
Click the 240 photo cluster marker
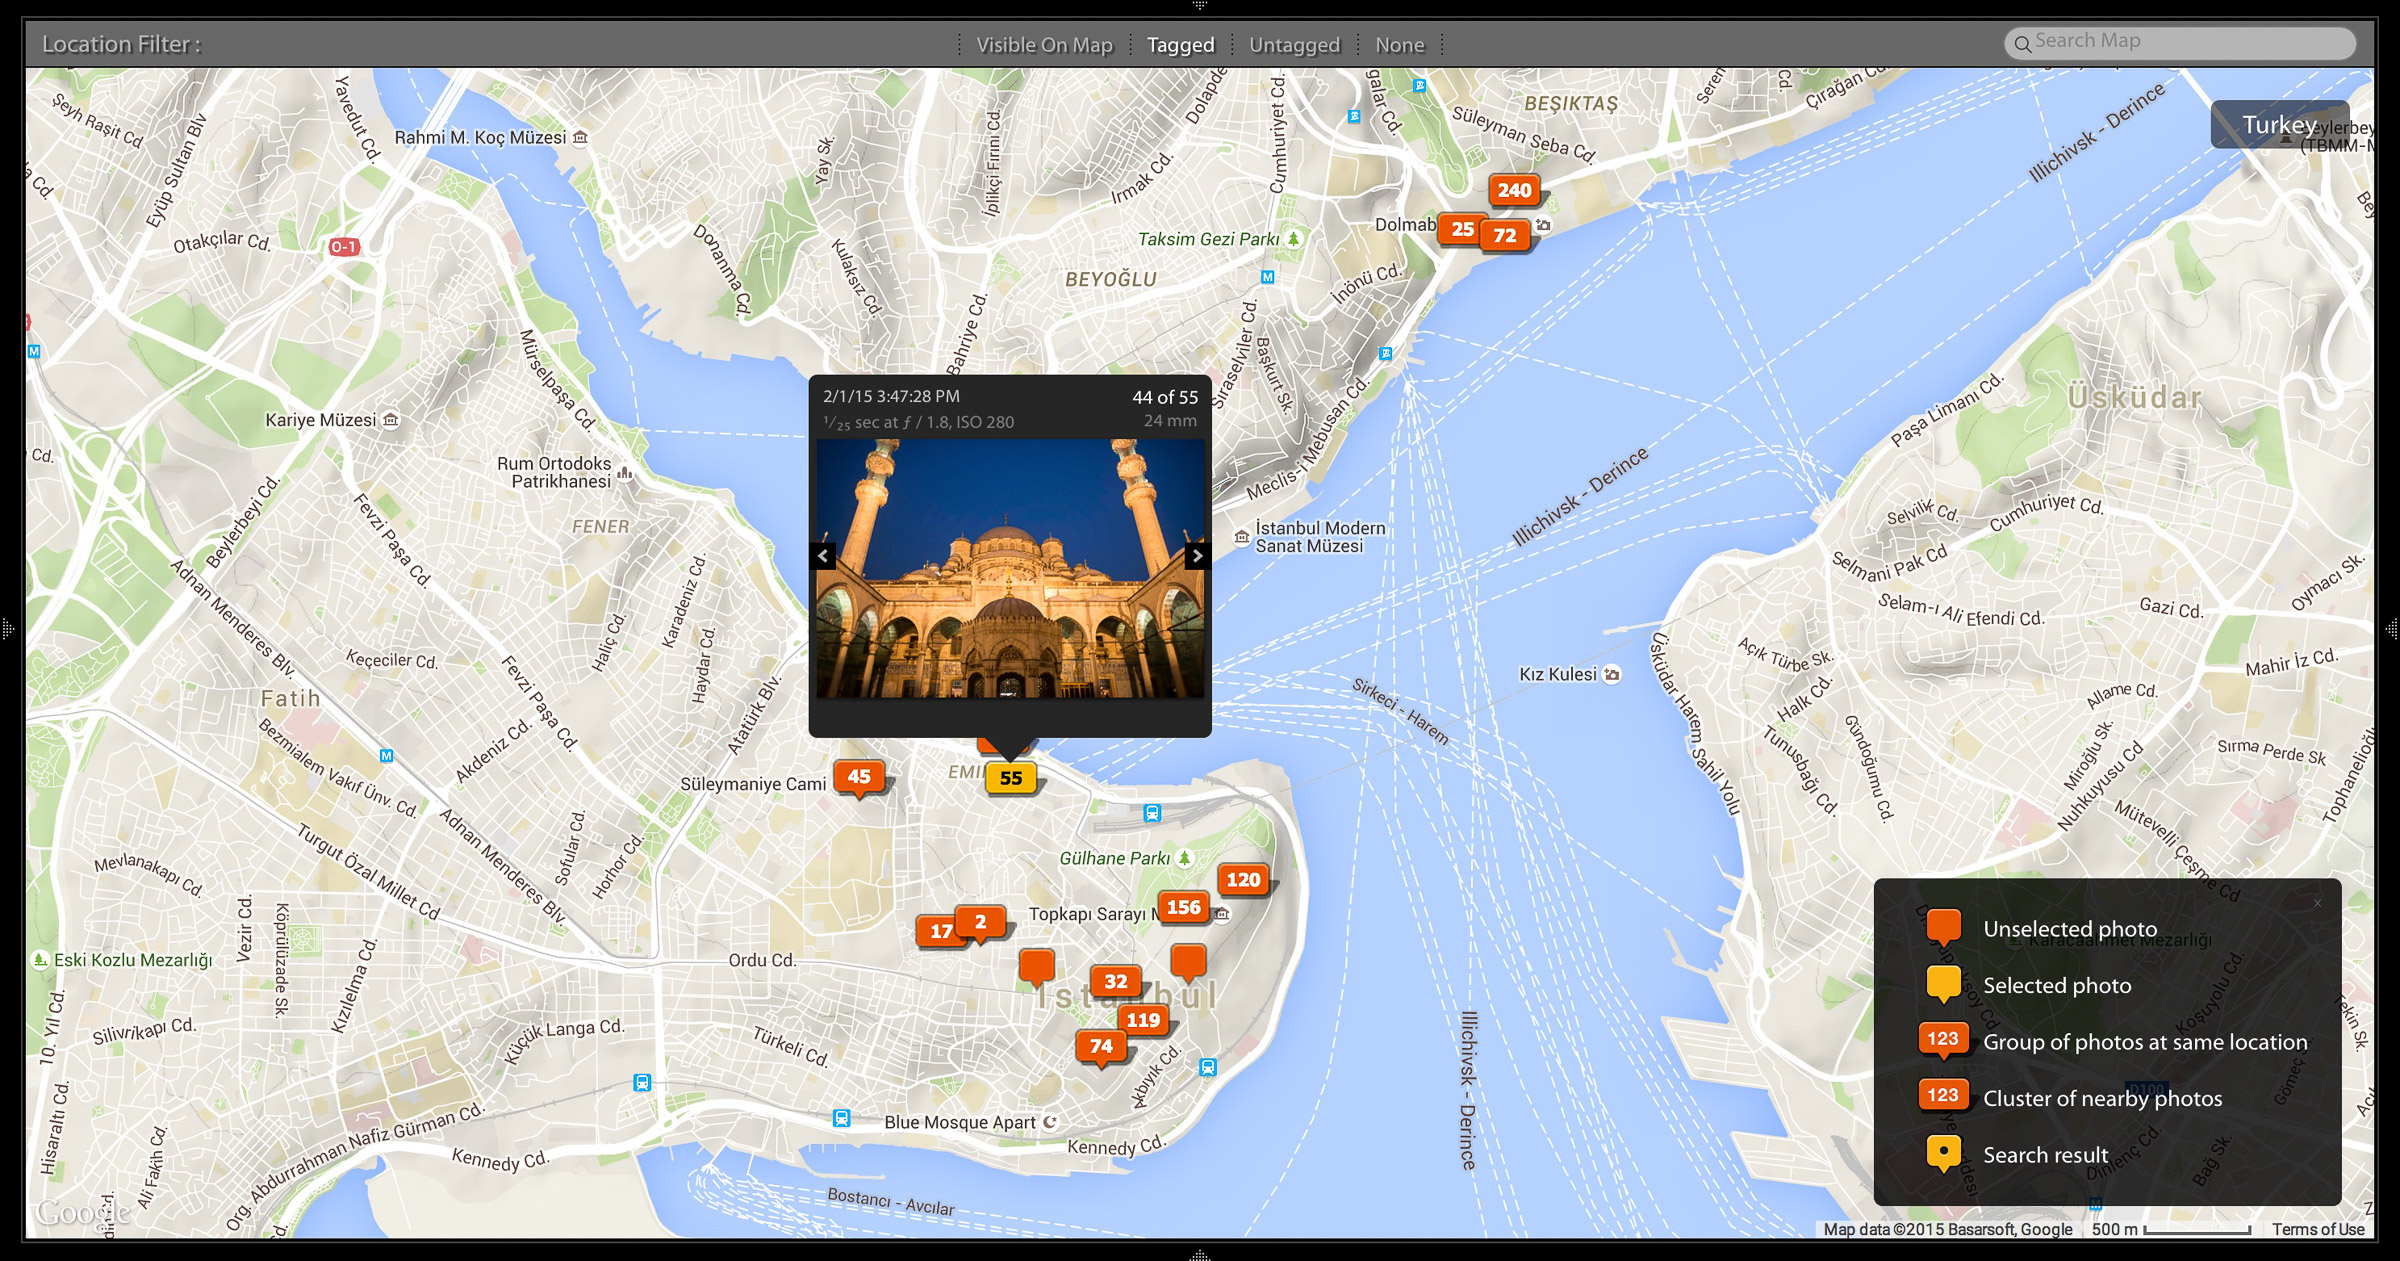(1514, 190)
